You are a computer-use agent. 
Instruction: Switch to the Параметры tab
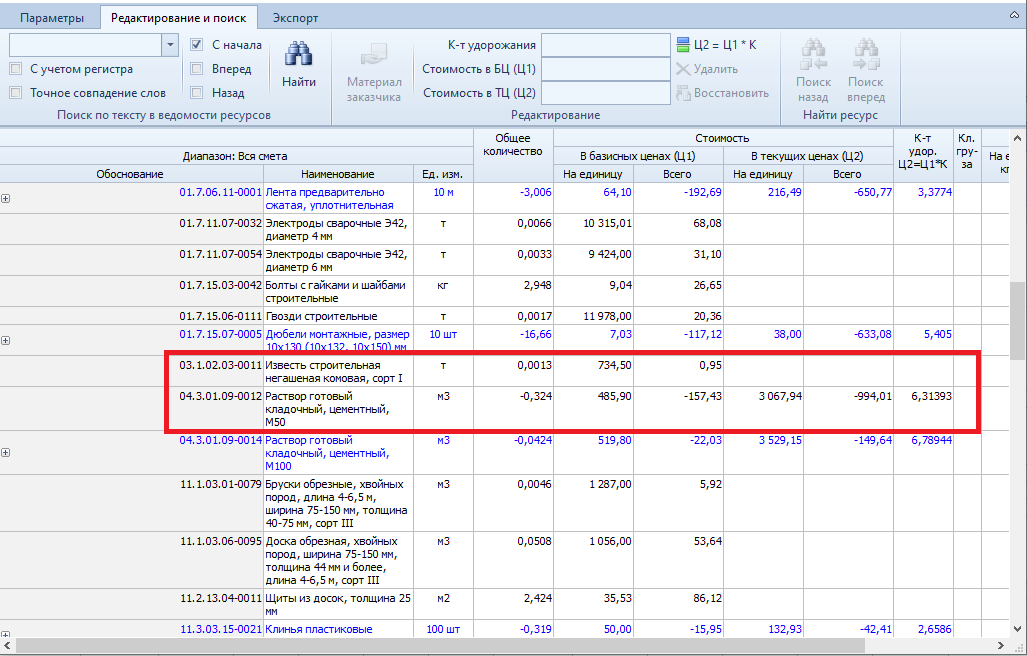pyautogui.click(x=51, y=18)
